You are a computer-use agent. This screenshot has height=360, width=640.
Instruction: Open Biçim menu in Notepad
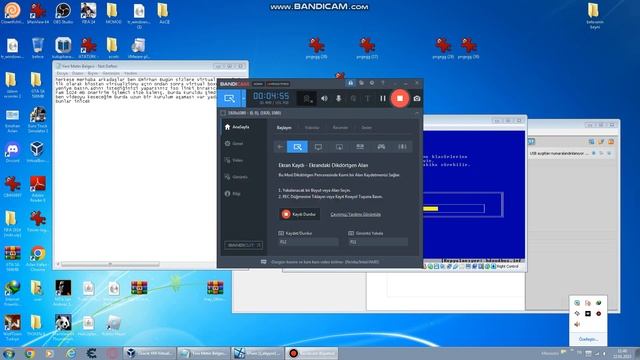tap(93, 73)
